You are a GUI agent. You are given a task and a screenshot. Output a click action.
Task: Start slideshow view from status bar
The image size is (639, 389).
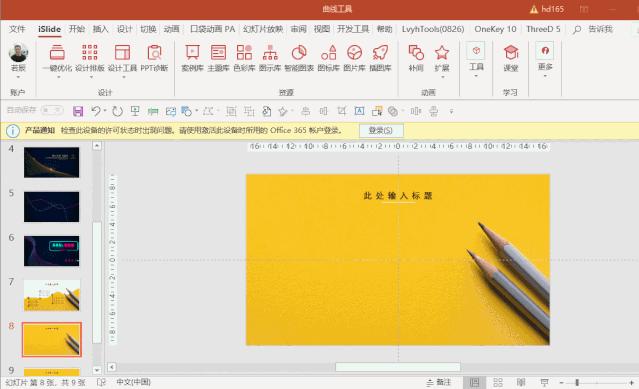pos(544,382)
